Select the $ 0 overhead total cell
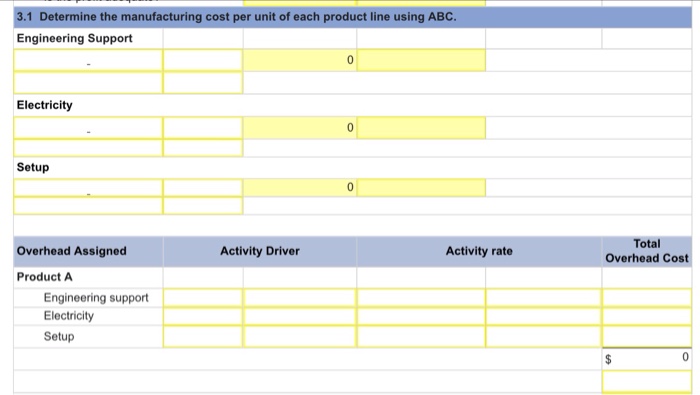The width and height of the screenshot is (700, 395). [647, 358]
